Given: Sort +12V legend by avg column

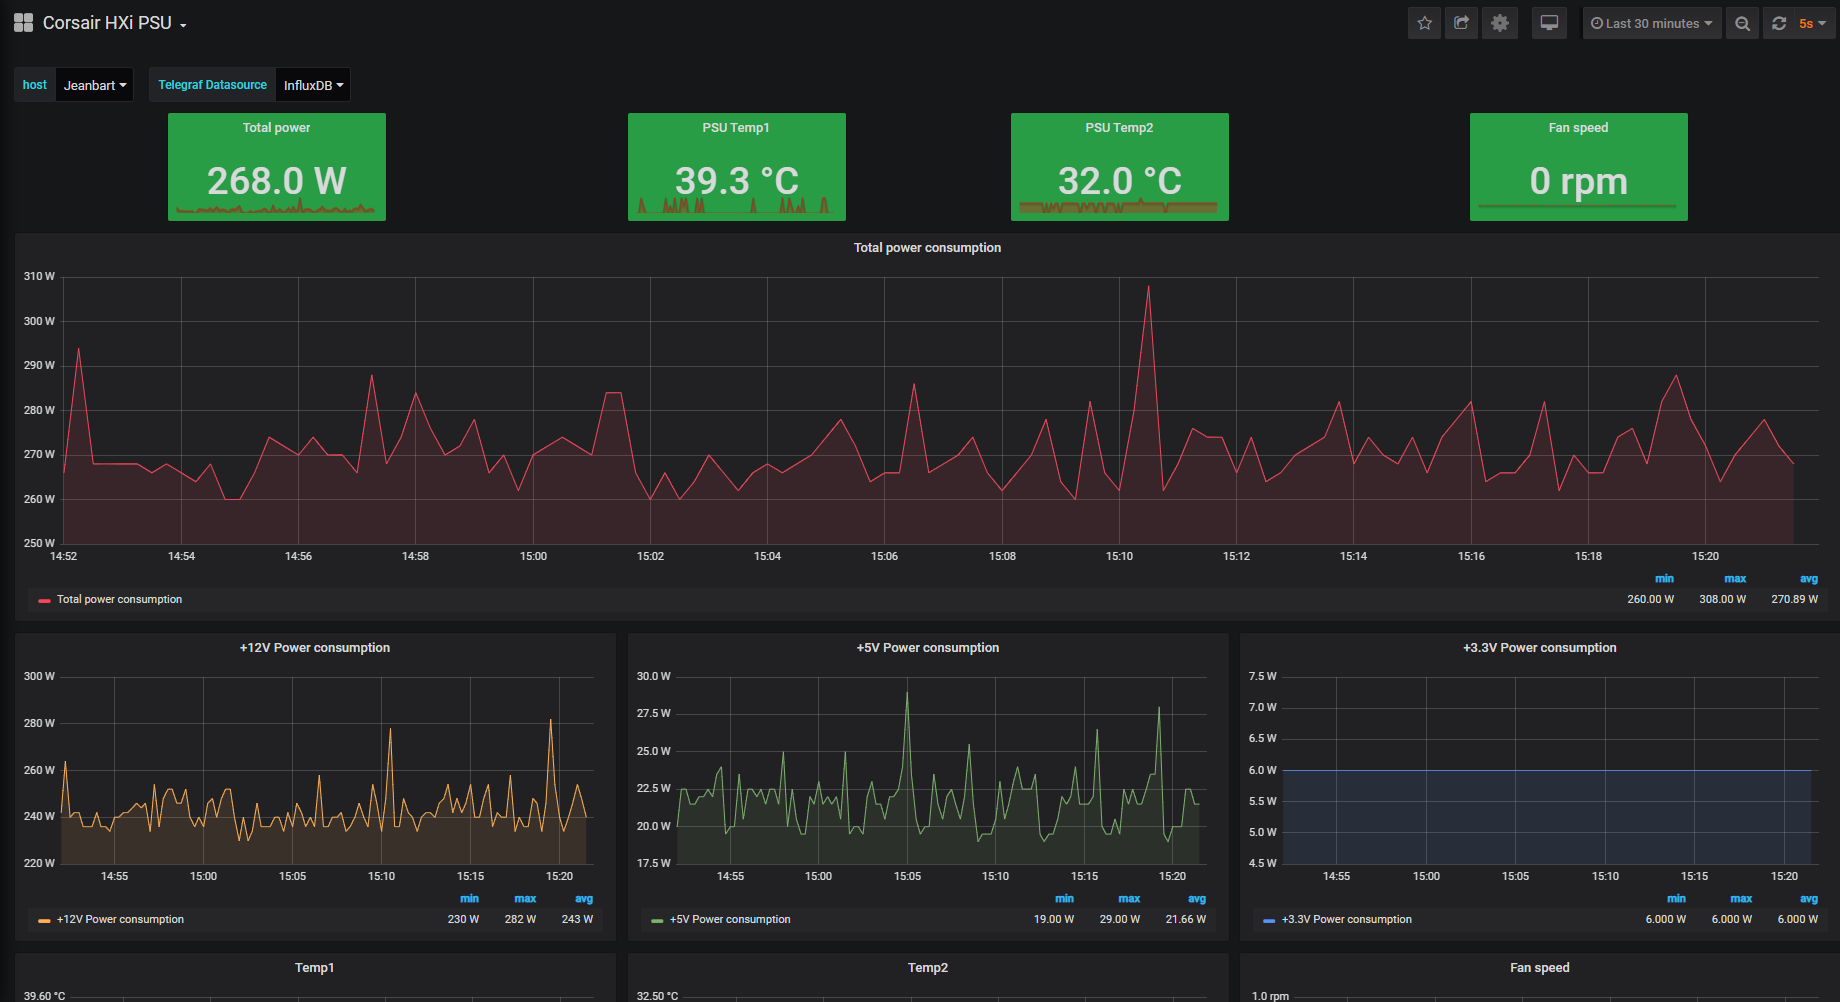Looking at the screenshot, I should click(x=584, y=898).
